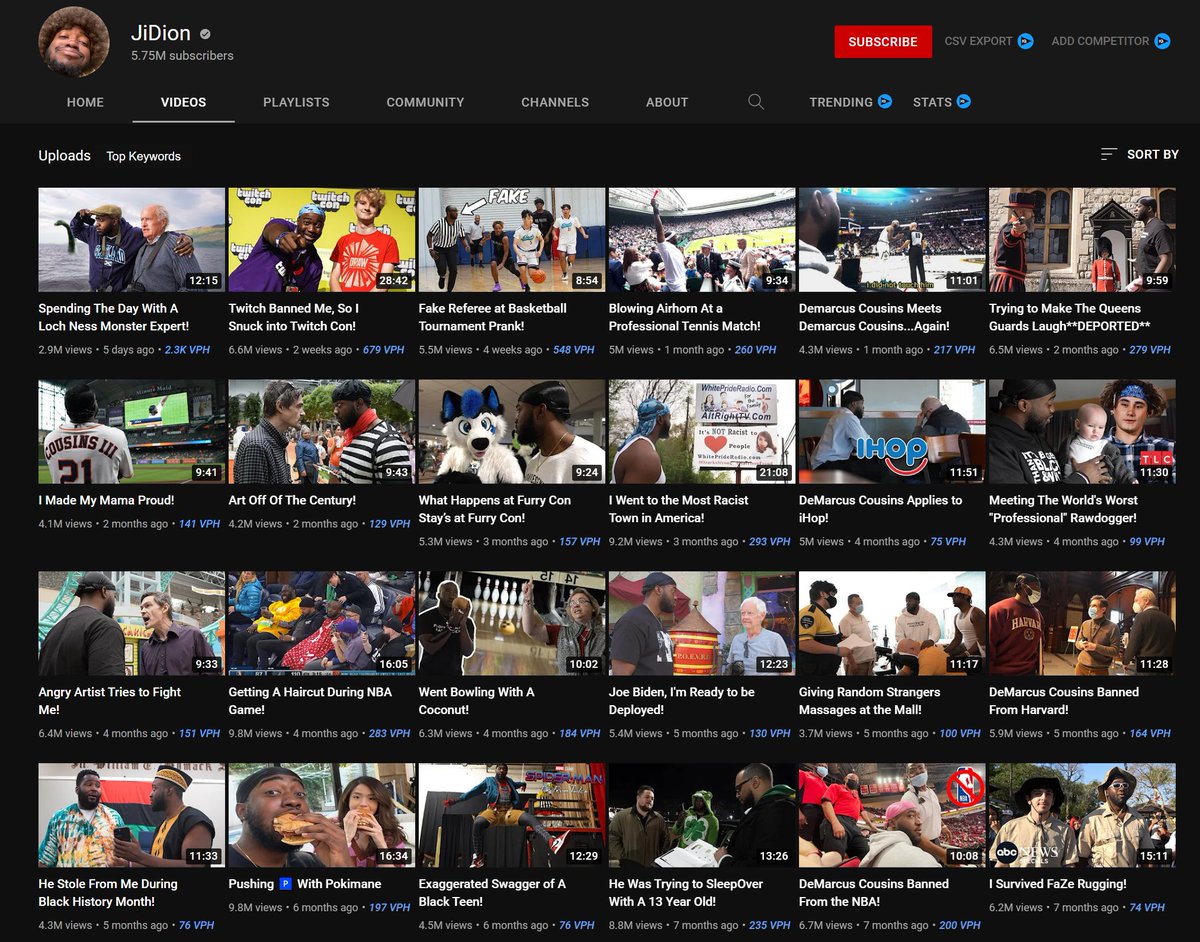Click title 'I Survived FaZe Rugging!'
Image resolution: width=1200 pixels, height=942 pixels.
pyautogui.click(x=1058, y=884)
